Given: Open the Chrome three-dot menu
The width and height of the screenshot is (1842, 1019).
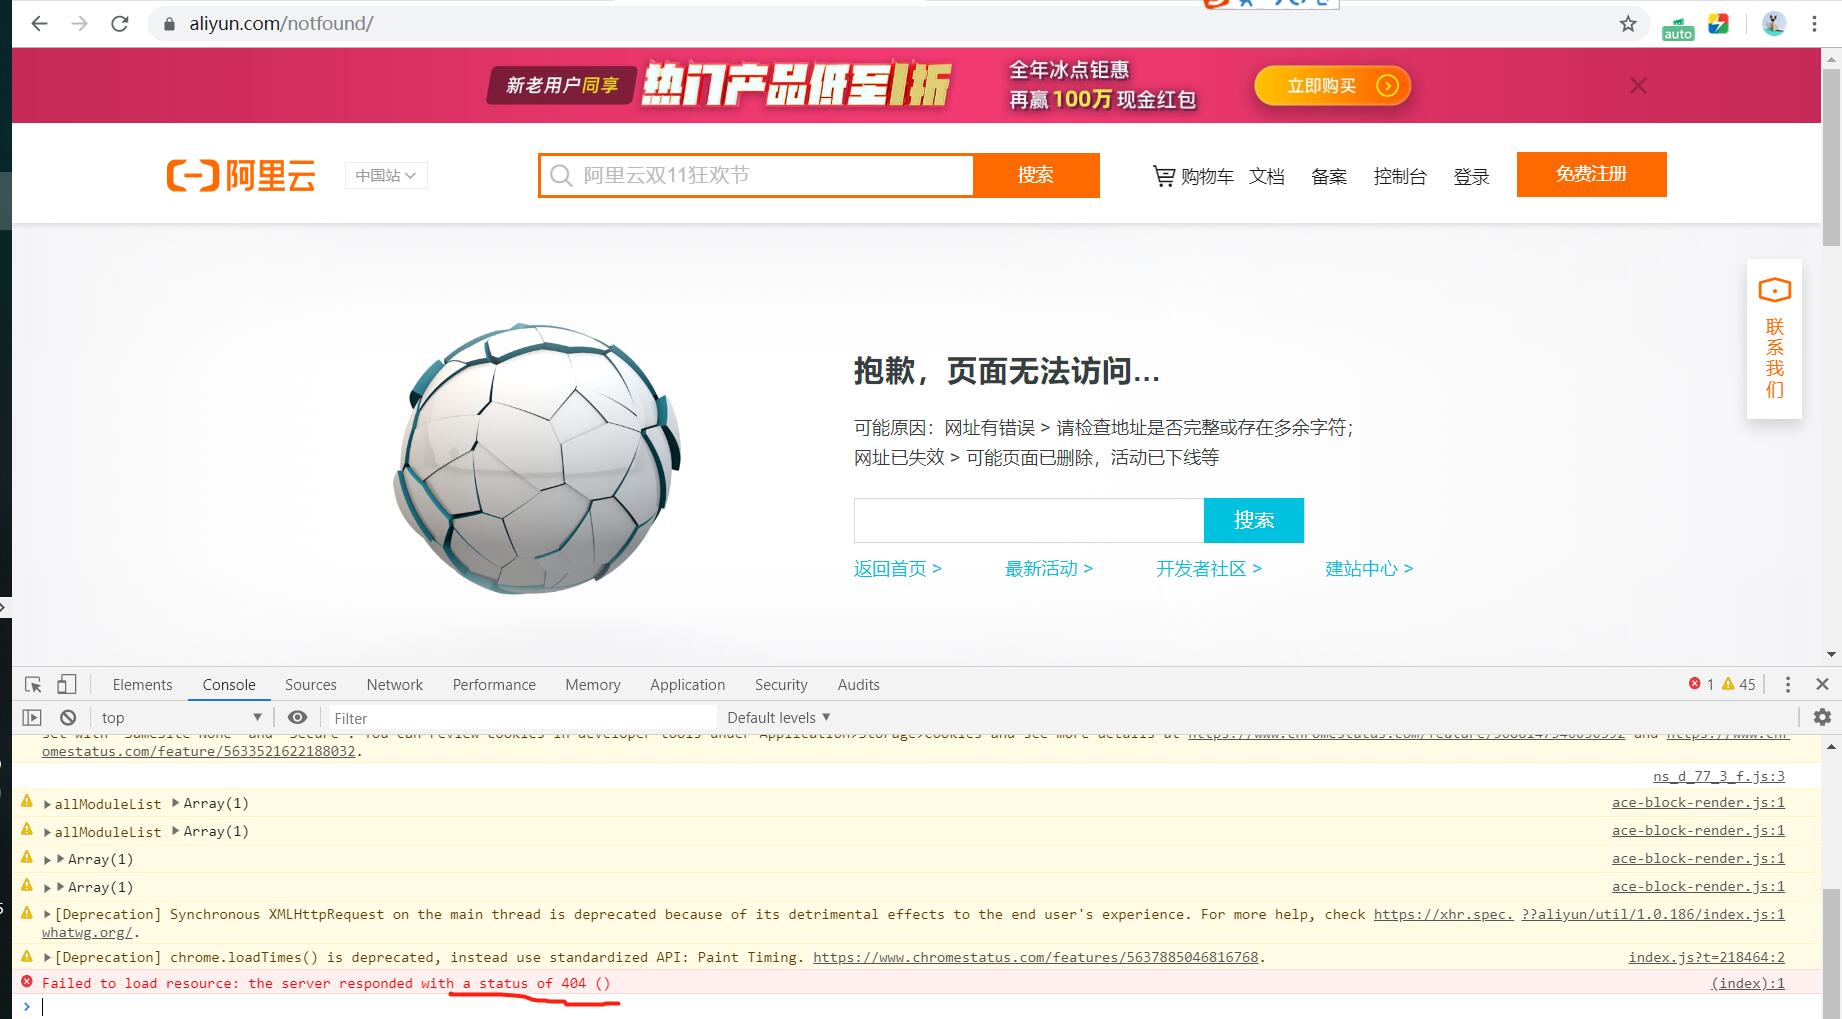Looking at the screenshot, I should coord(1814,24).
